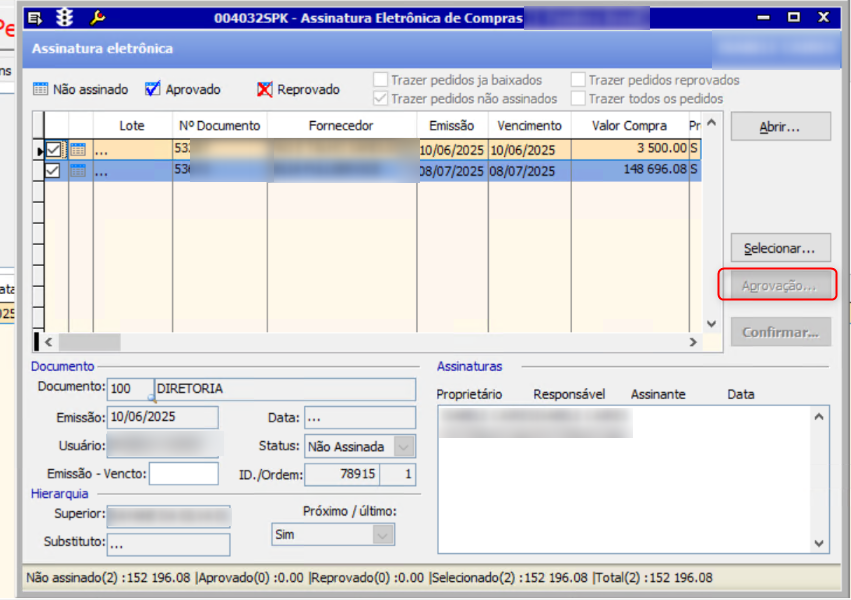
Task: Click the Ordem field showing 1
Action: [398, 475]
